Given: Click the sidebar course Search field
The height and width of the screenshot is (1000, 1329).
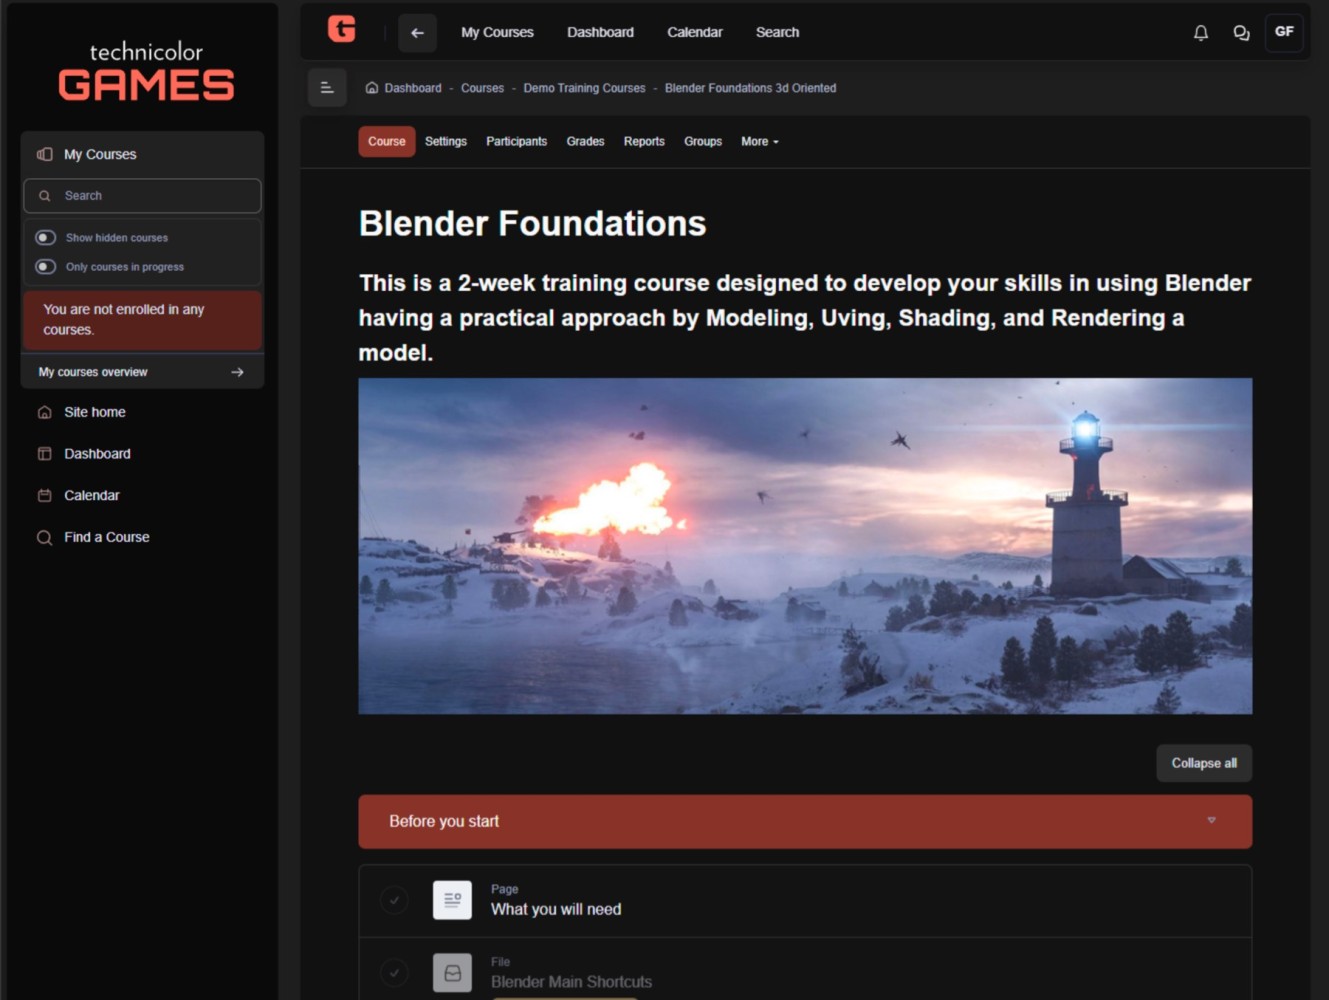Looking at the screenshot, I should point(142,196).
